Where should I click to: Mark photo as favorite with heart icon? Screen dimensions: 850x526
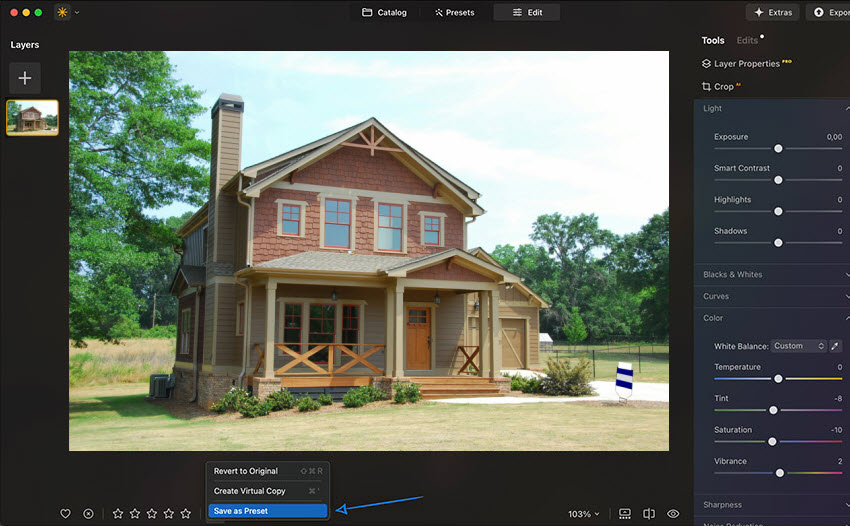click(x=66, y=514)
